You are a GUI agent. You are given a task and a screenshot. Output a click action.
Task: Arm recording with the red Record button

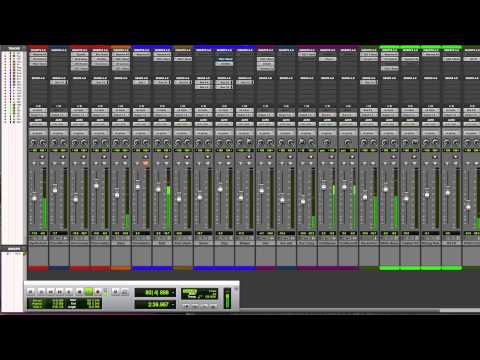98,292
